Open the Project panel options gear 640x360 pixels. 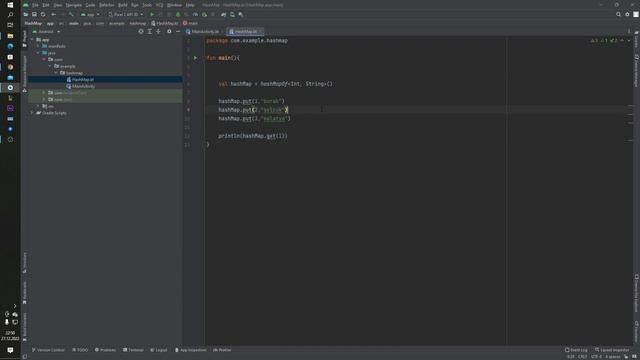pyautogui.click(x=169, y=31)
